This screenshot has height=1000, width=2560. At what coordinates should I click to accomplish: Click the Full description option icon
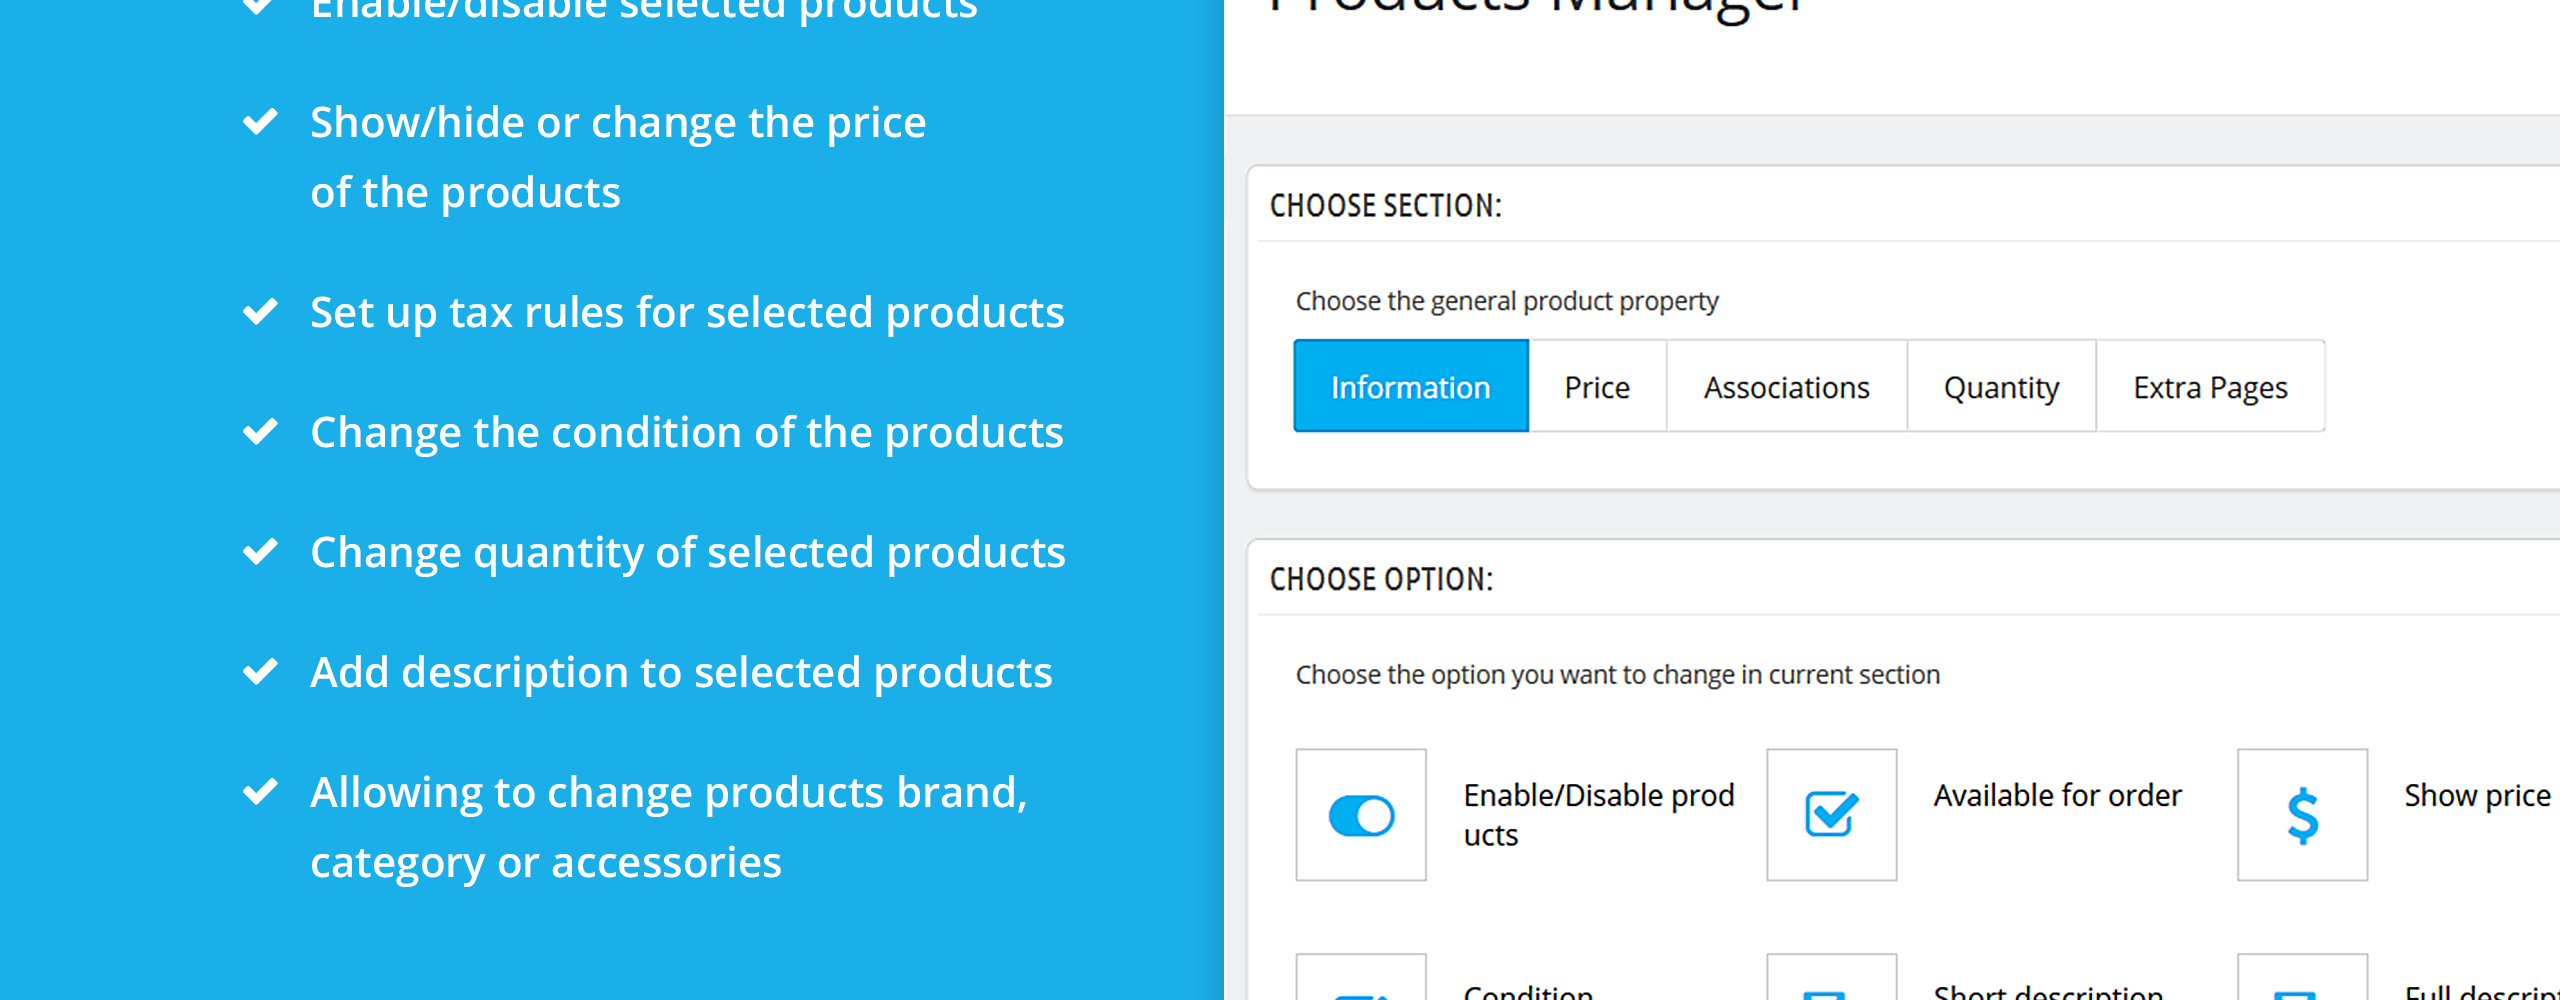click(2302, 977)
